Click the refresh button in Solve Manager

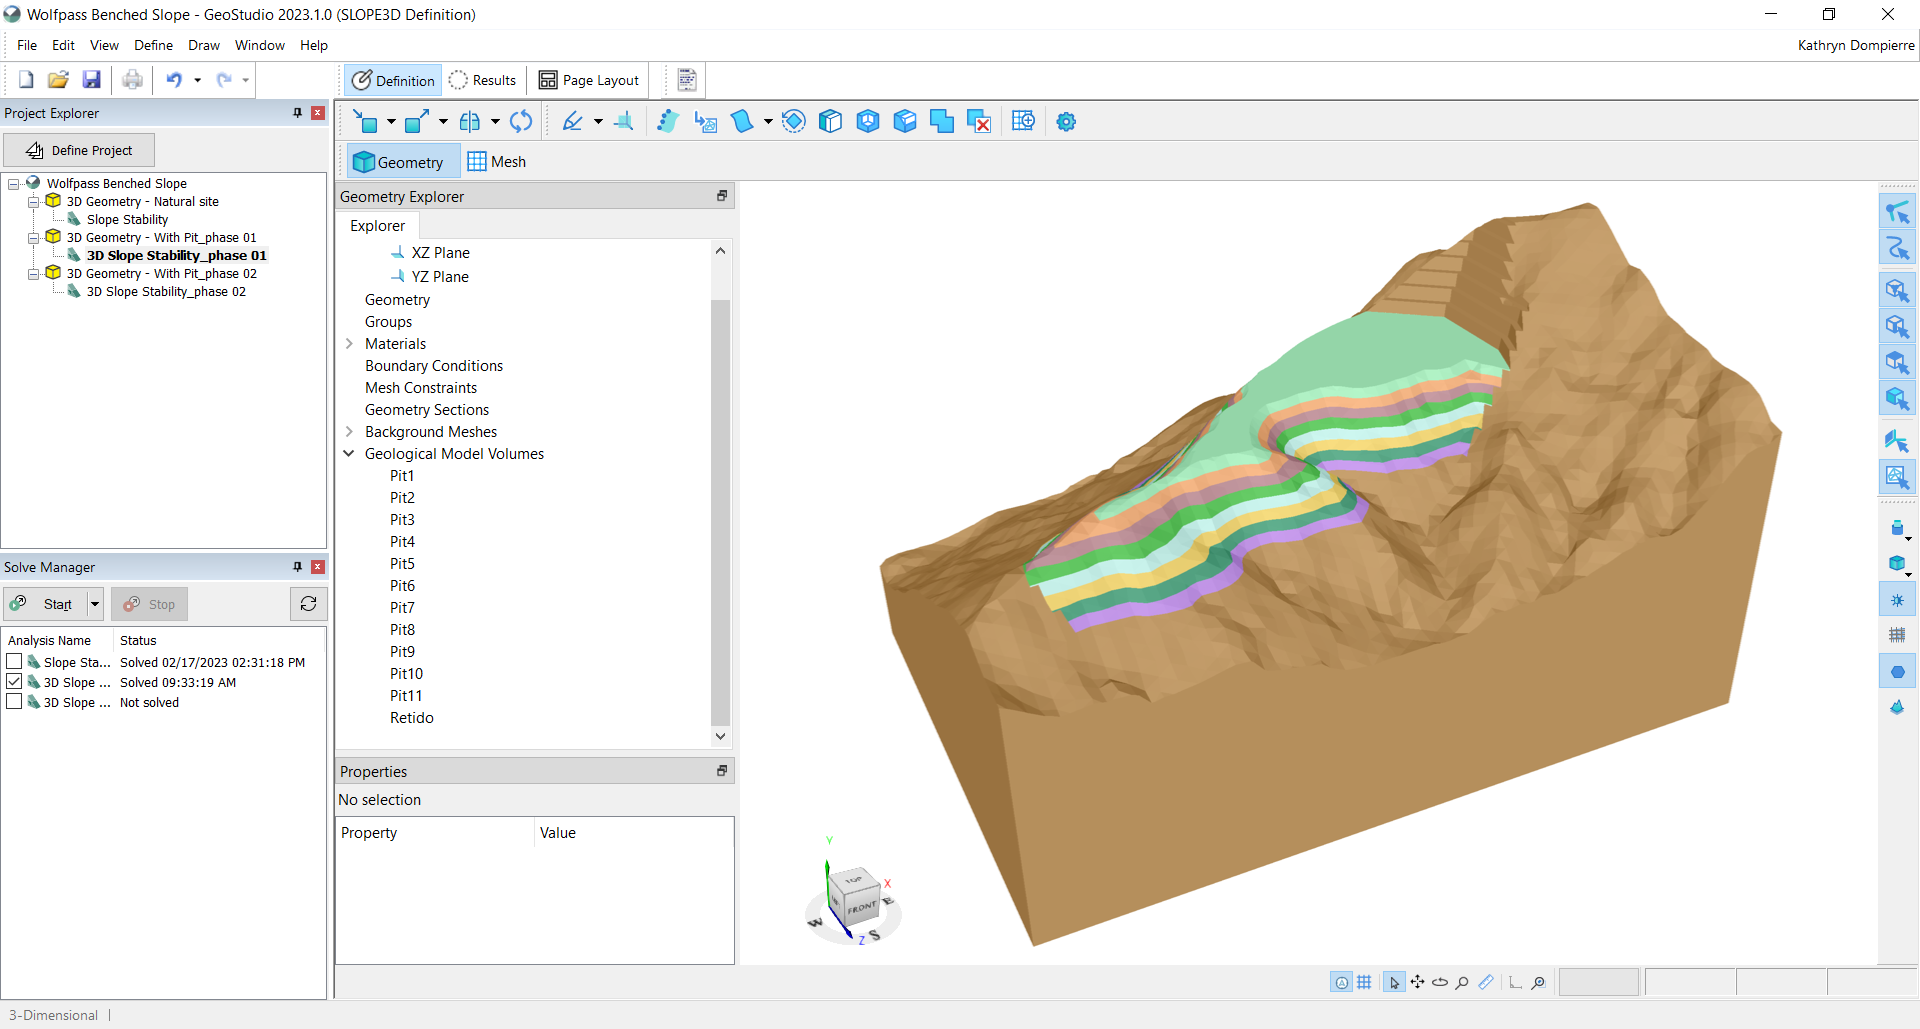click(x=308, y=604)
